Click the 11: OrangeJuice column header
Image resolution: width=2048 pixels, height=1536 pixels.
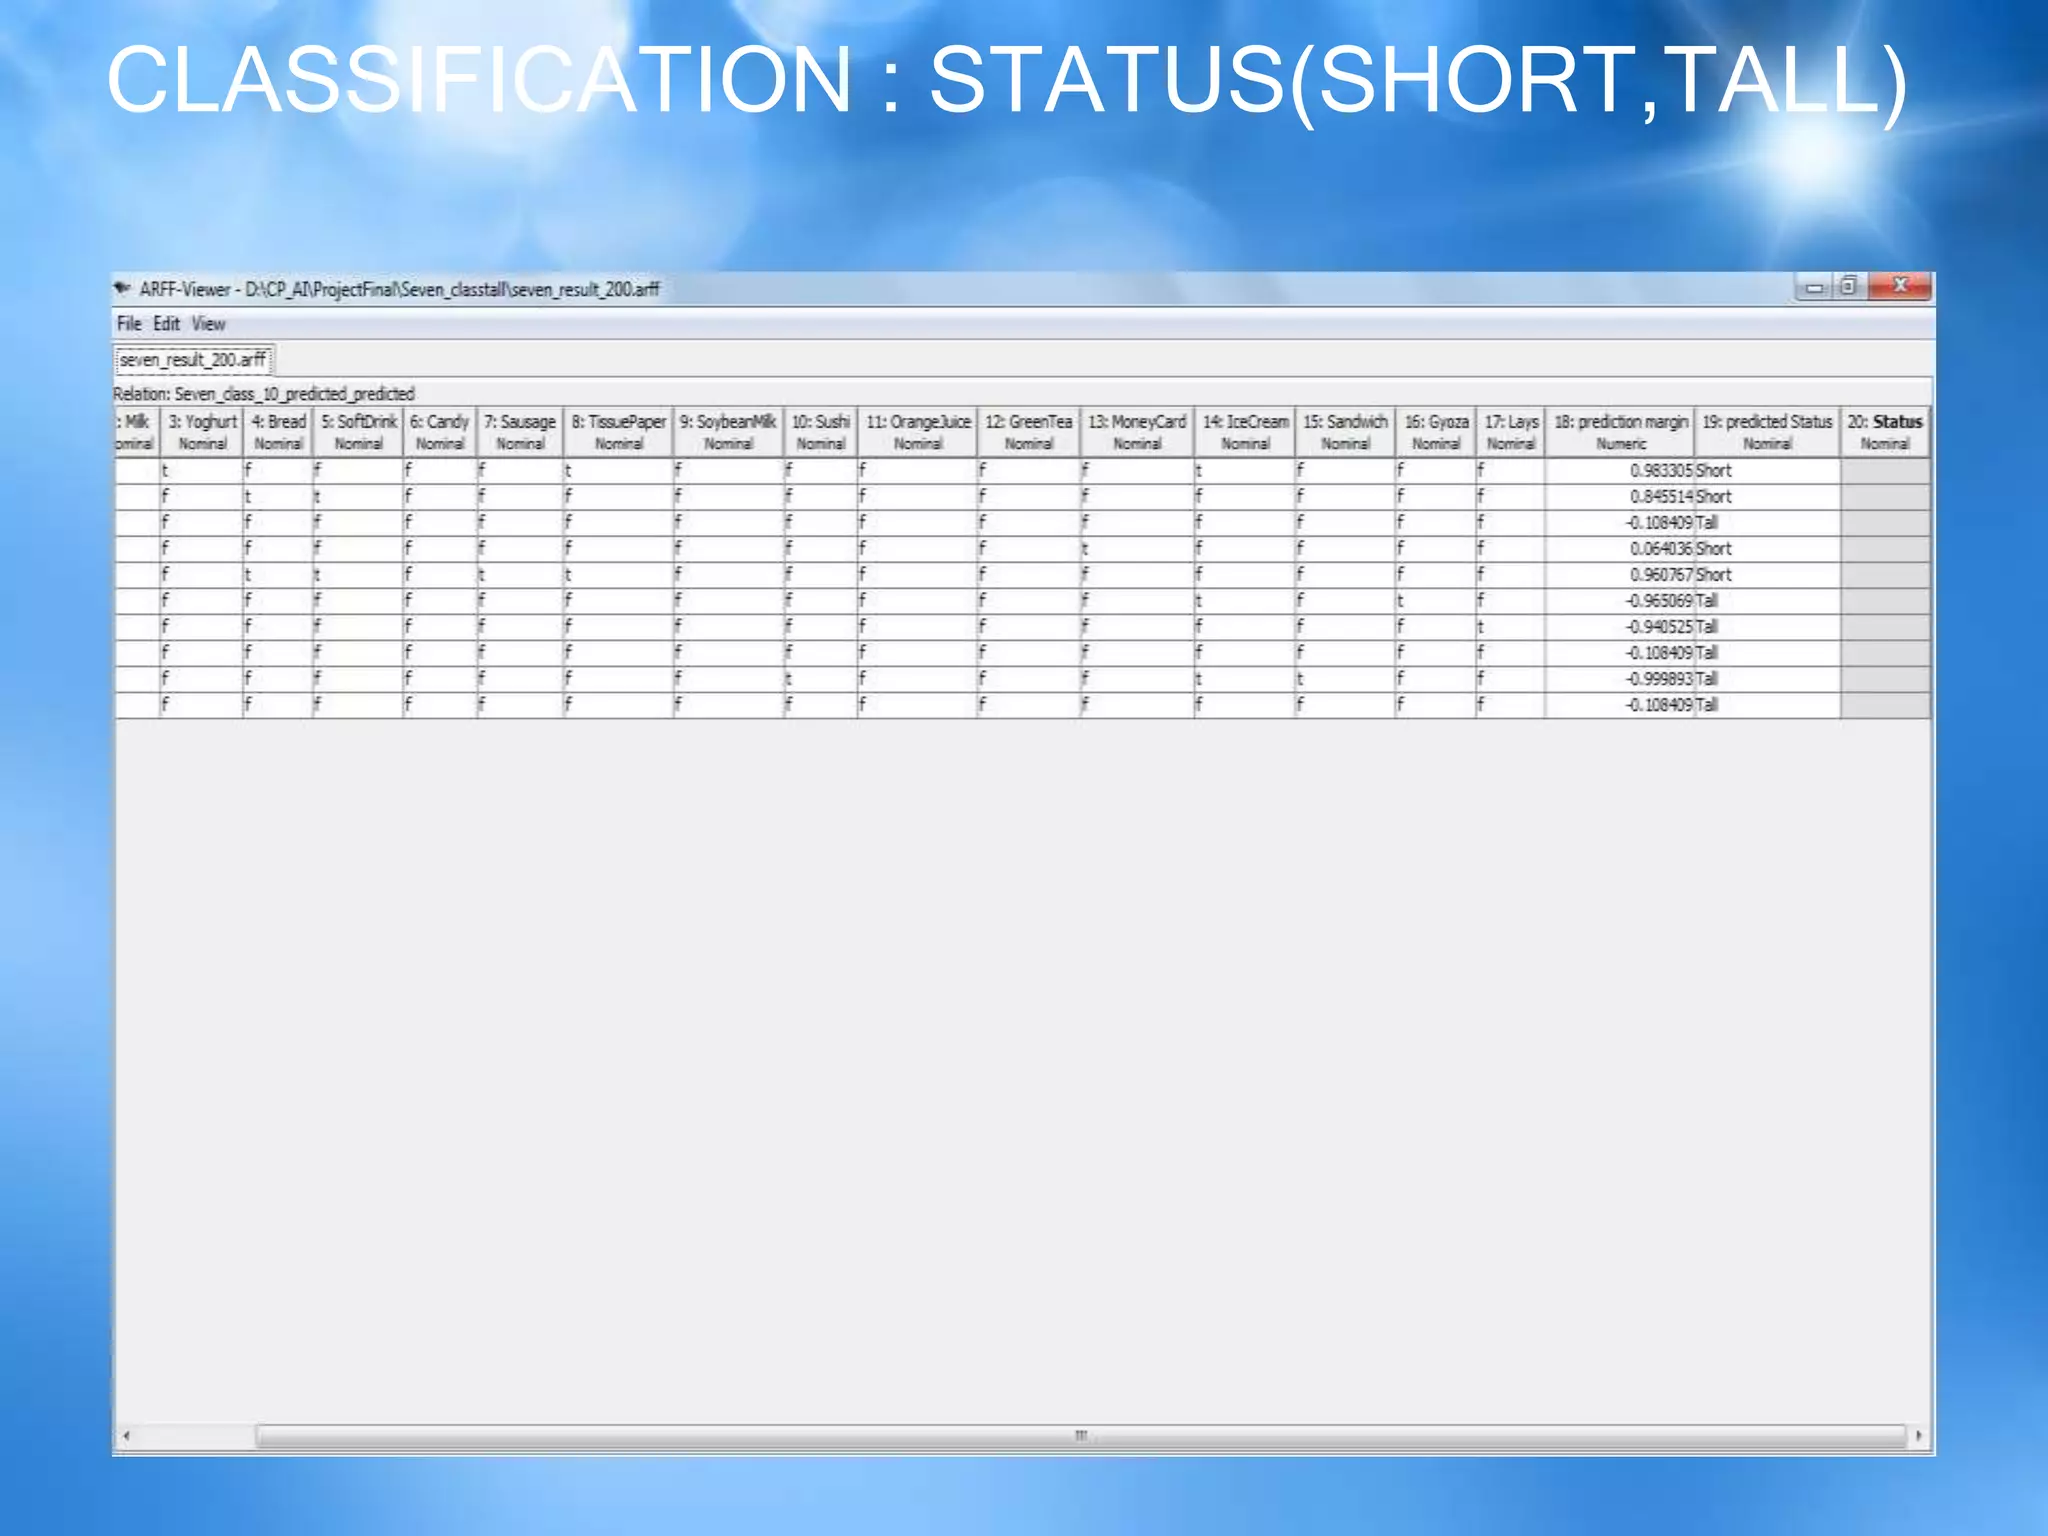[x=917, y=432]
